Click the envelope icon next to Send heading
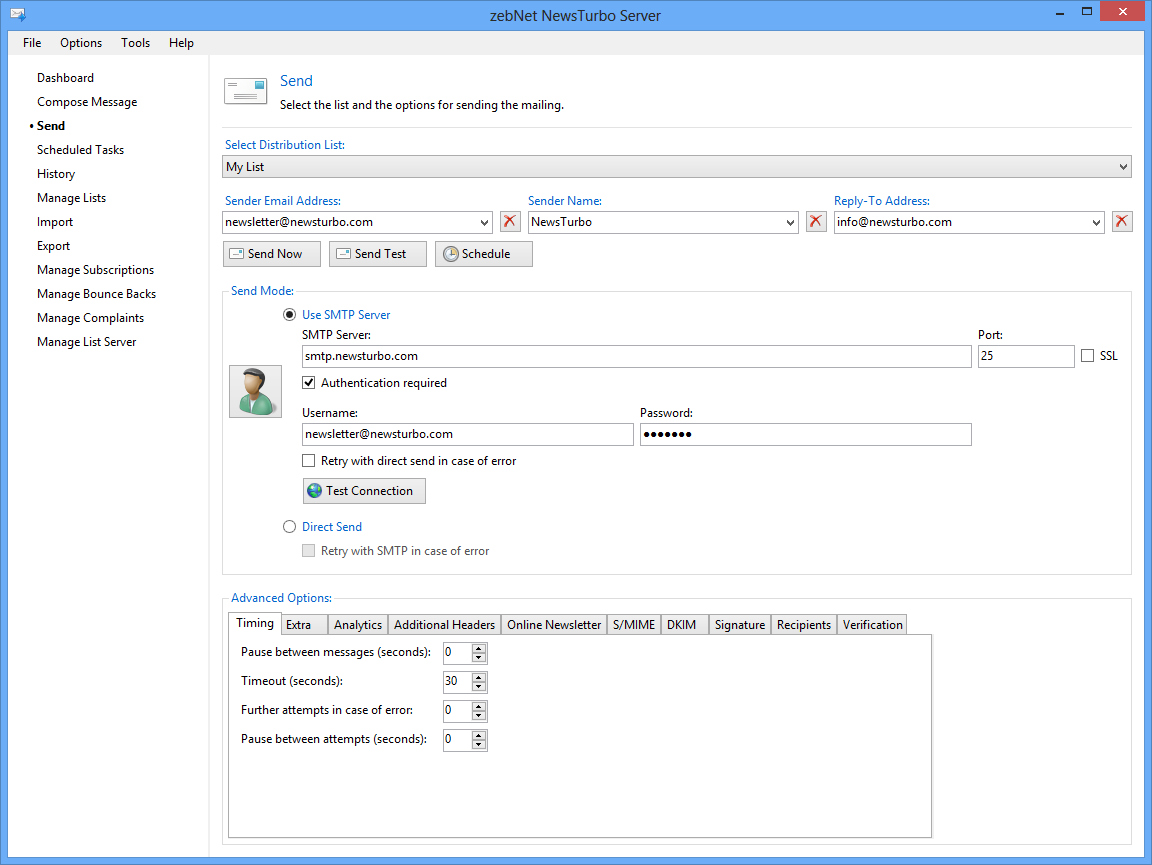Screen dimensions: 1152x865 click(x=245, y=91)
